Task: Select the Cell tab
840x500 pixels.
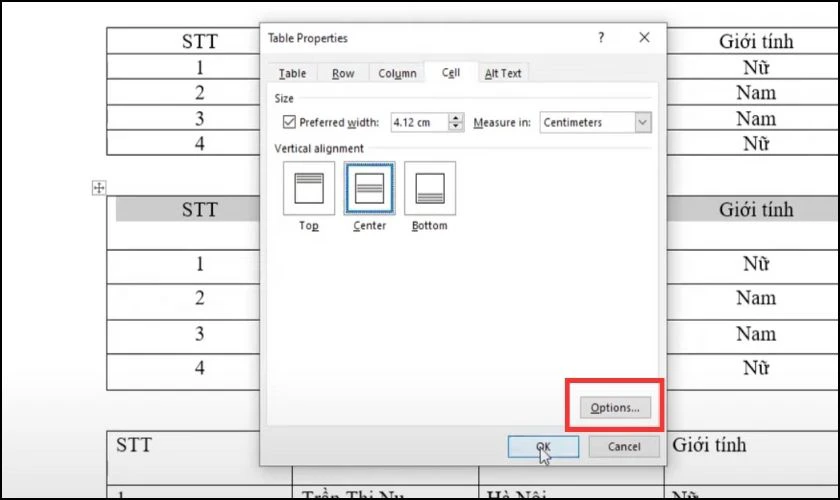Action: (x=451, y=72)
